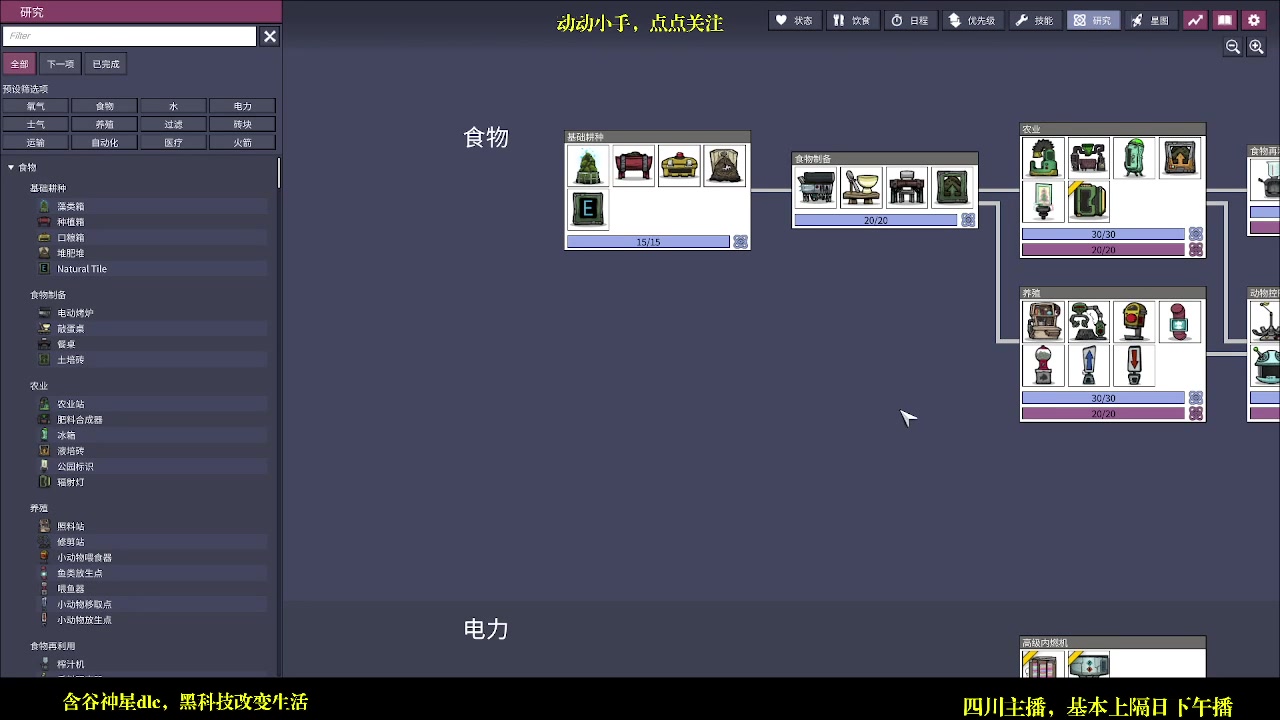Click the park sign icon in 农业 card
The image size is (1280, 720).
(x=1043, y=201)
